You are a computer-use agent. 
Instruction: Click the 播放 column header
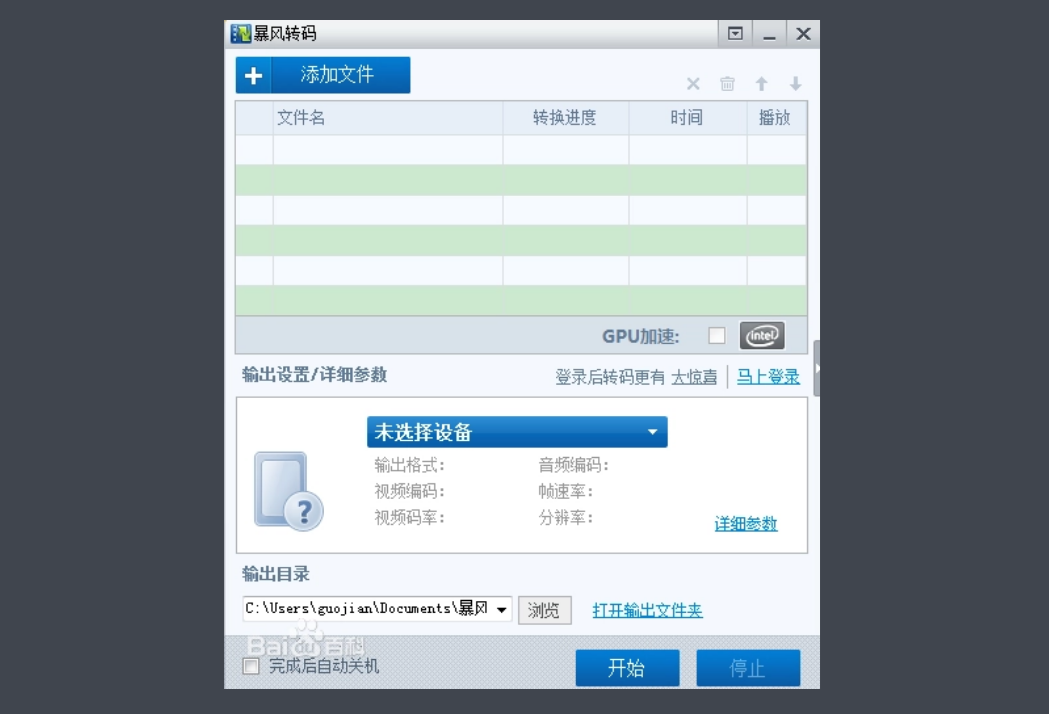click(776, 118)
